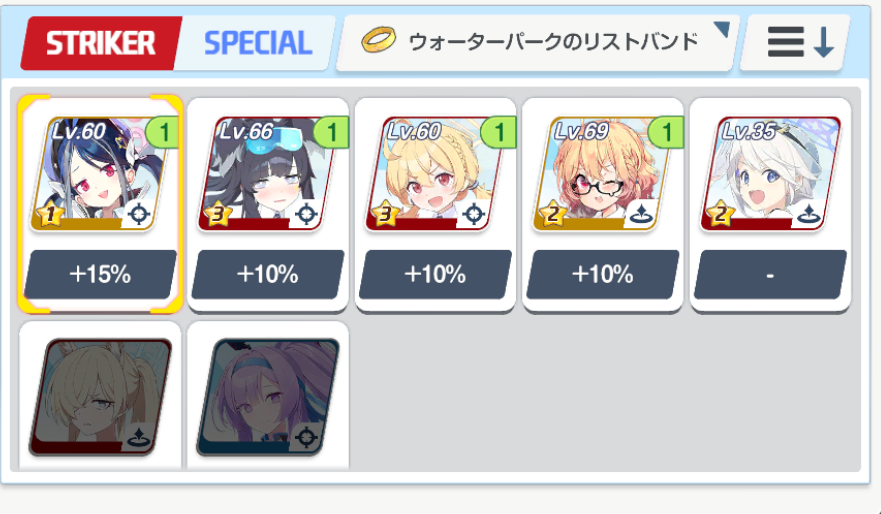Select the Lv.35 white-haired student portrait
Image resolution: width=881 pixels, height=514 pixels.
tap(771, 174)
